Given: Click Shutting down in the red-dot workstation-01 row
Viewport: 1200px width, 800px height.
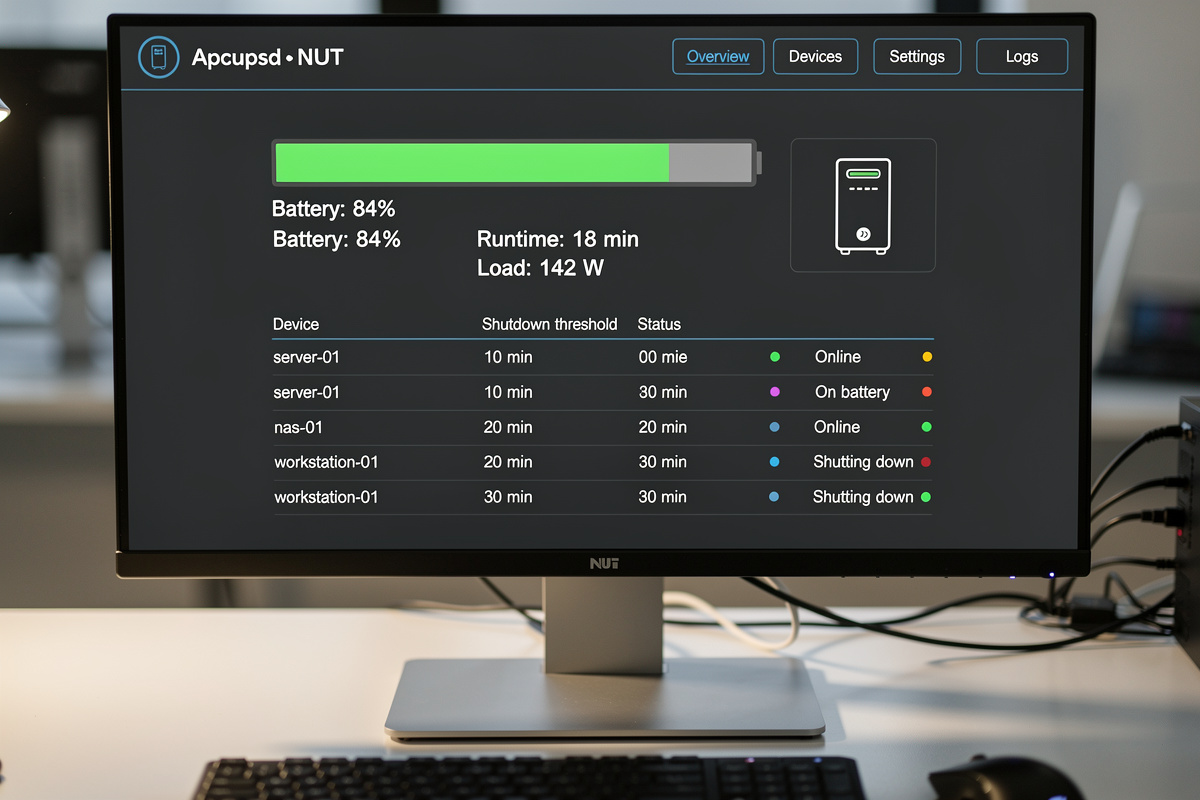Looking at the screenshot, I should [x=863, y=462].
